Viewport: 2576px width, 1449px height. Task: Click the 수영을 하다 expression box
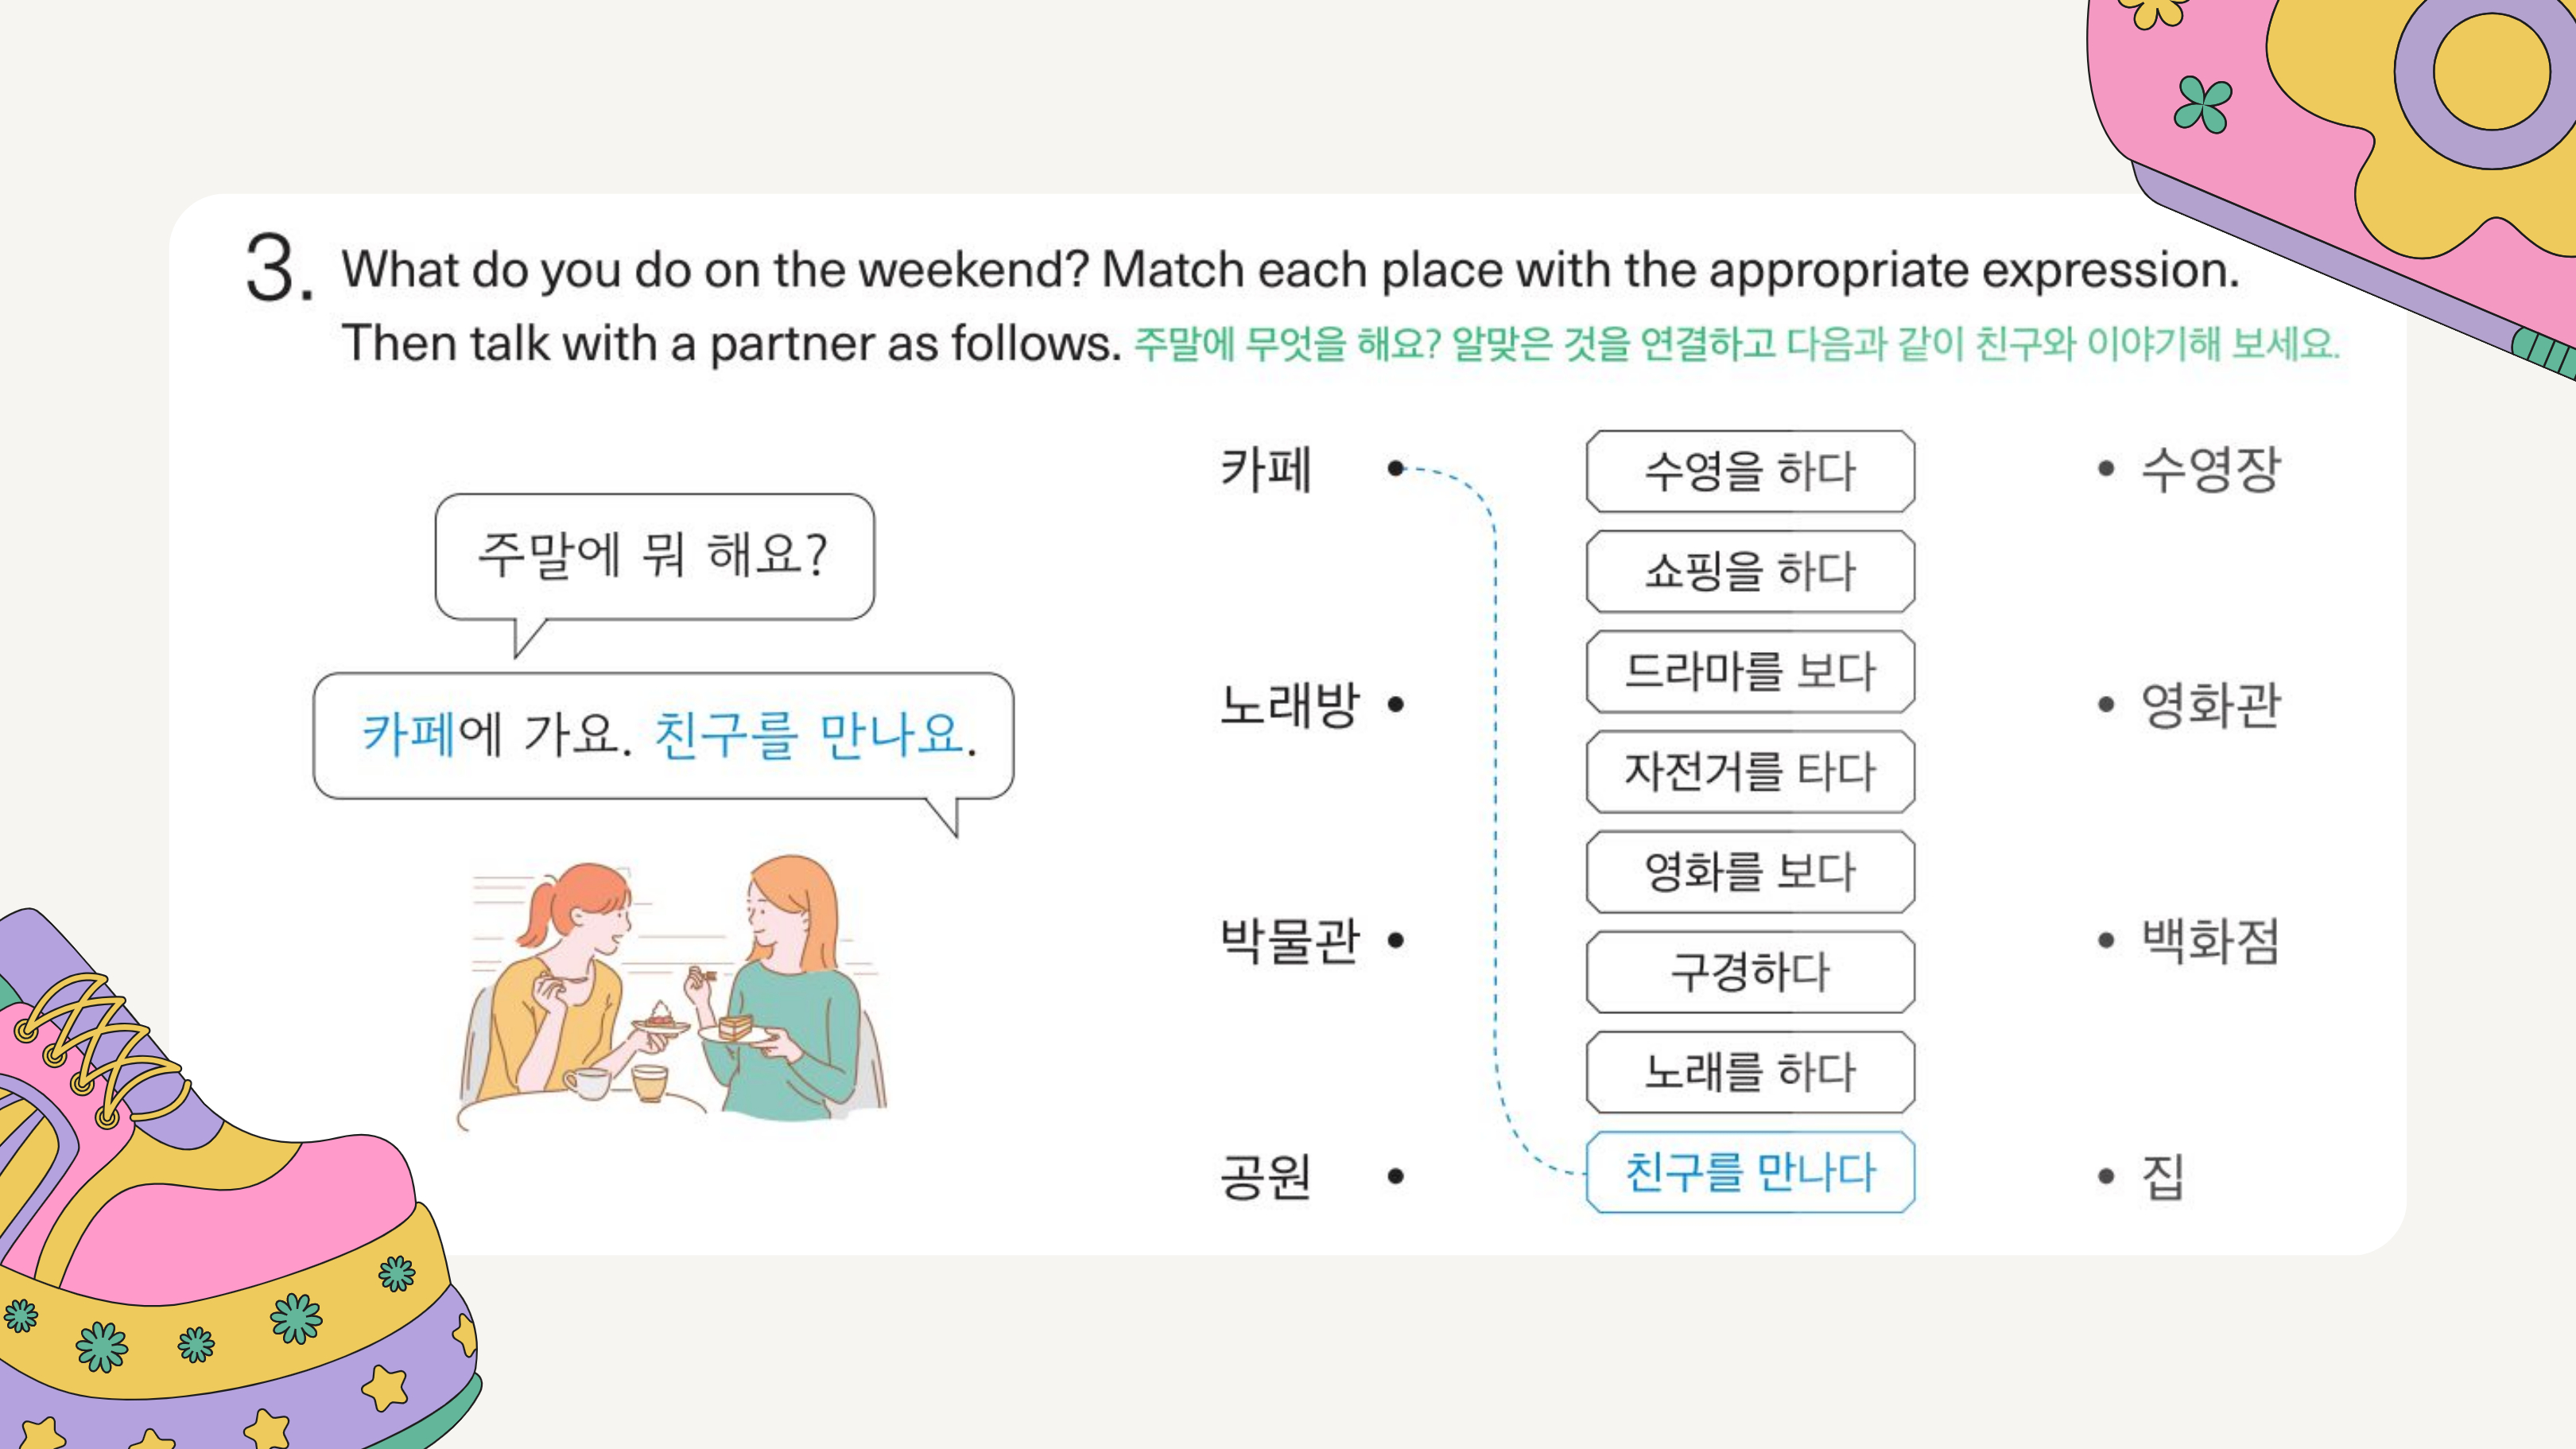tap(1750, 471)
